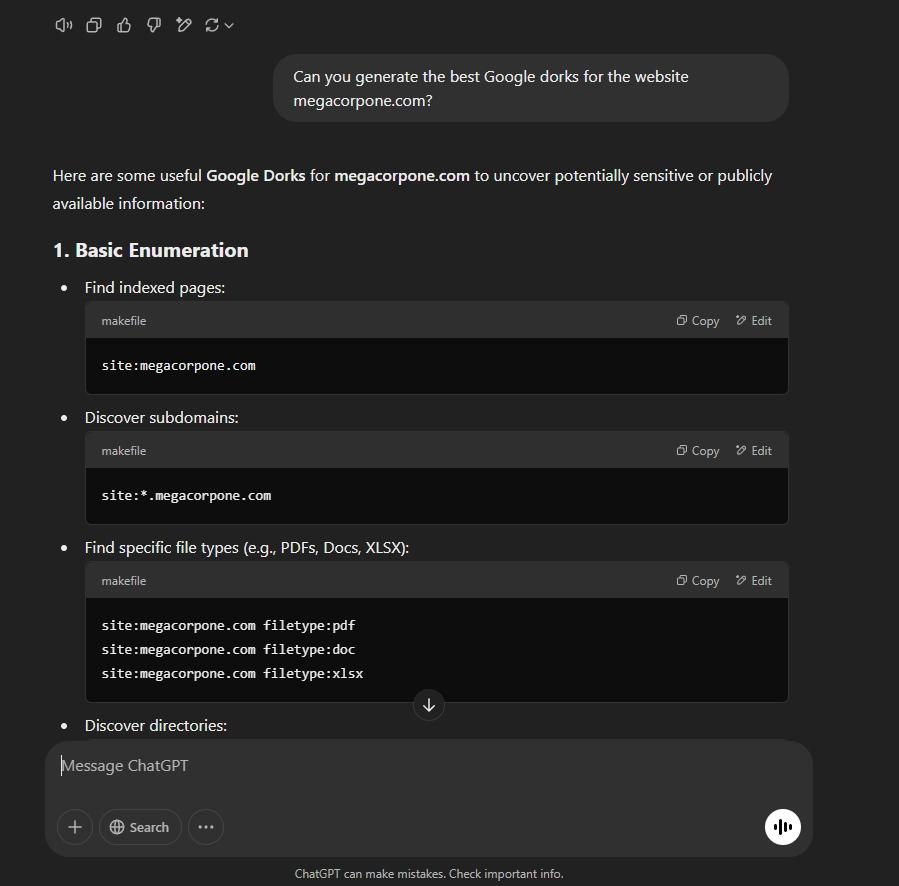Regenerate the ChatGPT response
Viewport: 899px width, 886px height.
(x=214, y=25)
